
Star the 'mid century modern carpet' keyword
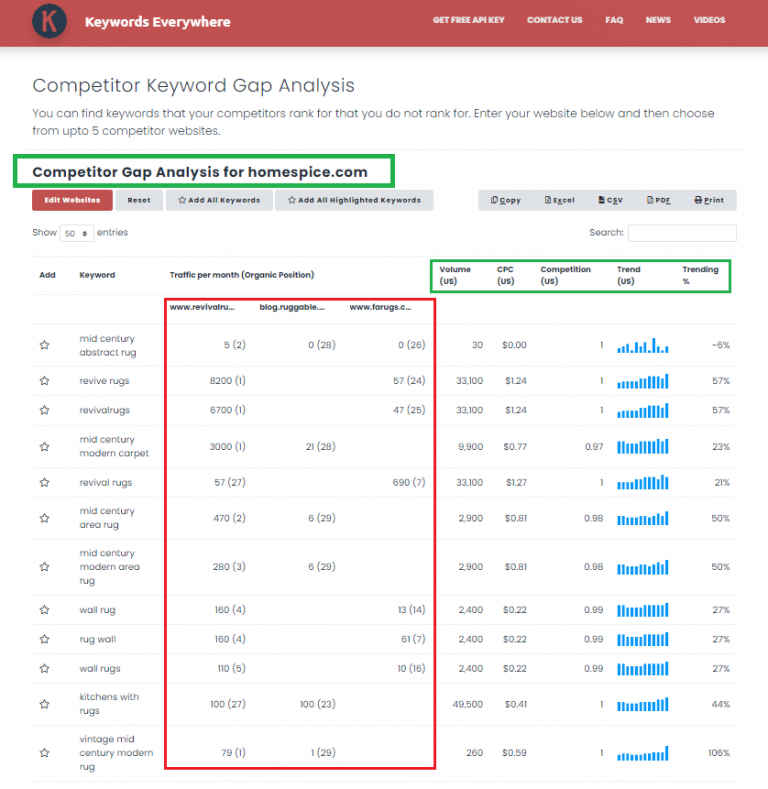(45, 446)
